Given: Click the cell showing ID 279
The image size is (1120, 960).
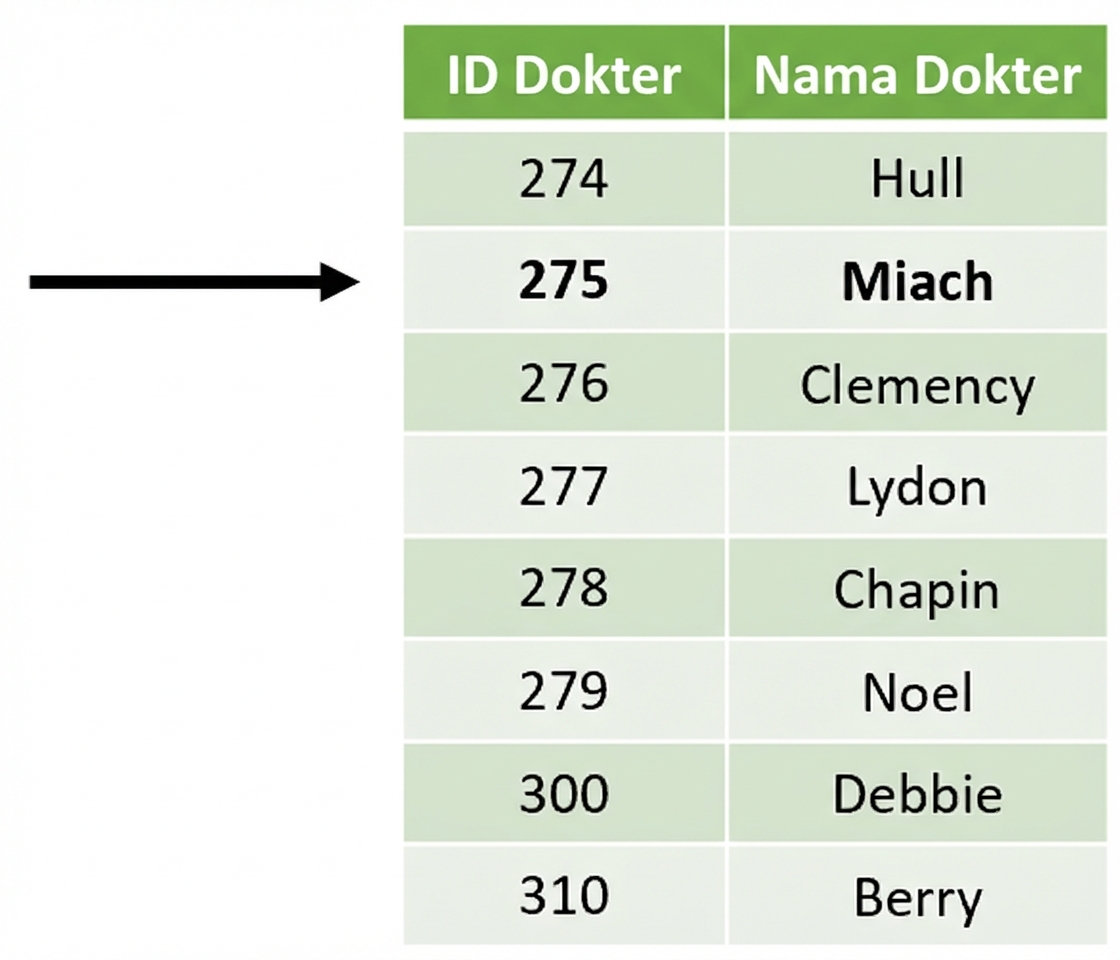Looking at the screenshot, I should tap(564, 692).
